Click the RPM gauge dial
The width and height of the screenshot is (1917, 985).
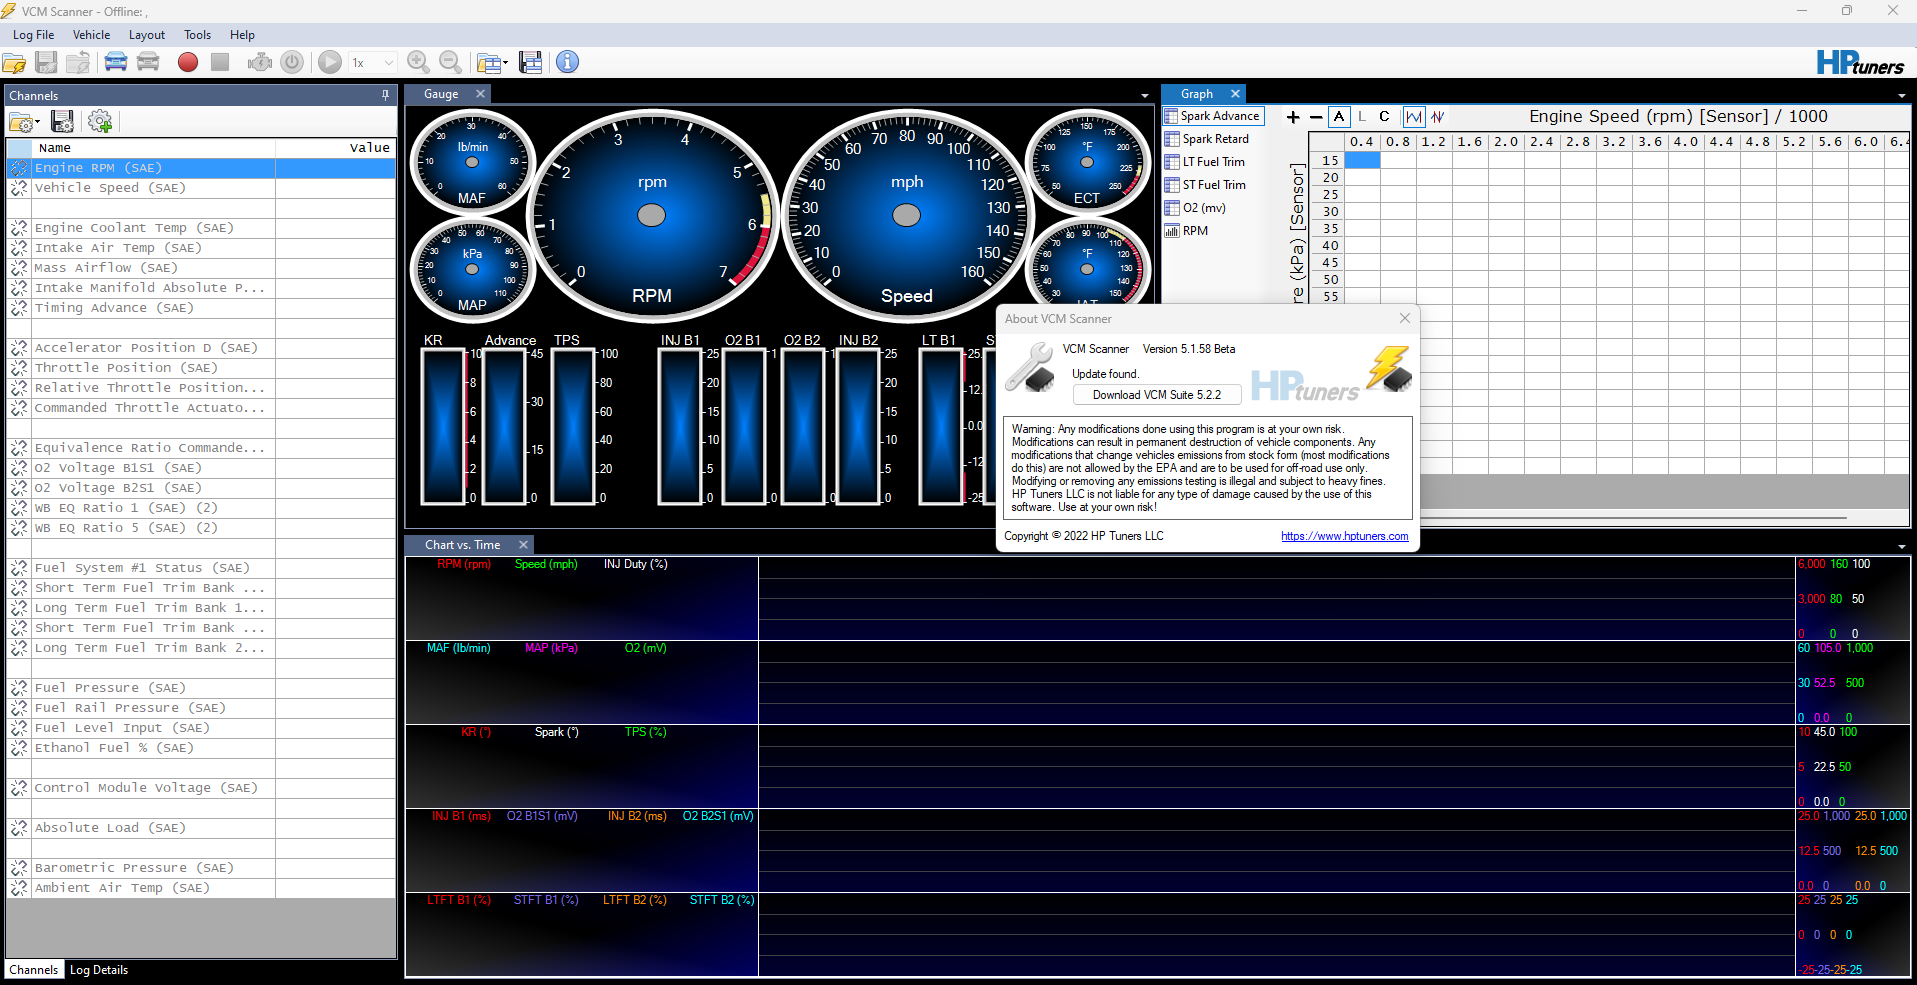pos(652,215)
